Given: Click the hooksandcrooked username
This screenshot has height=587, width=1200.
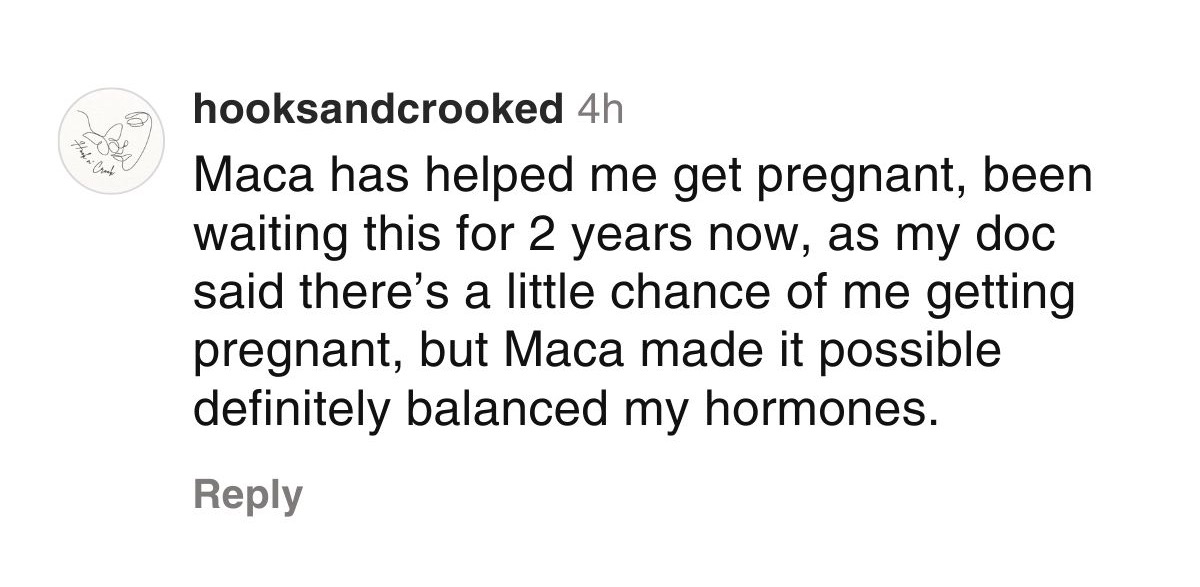Looking at the screenshot, I should [379, 110].
